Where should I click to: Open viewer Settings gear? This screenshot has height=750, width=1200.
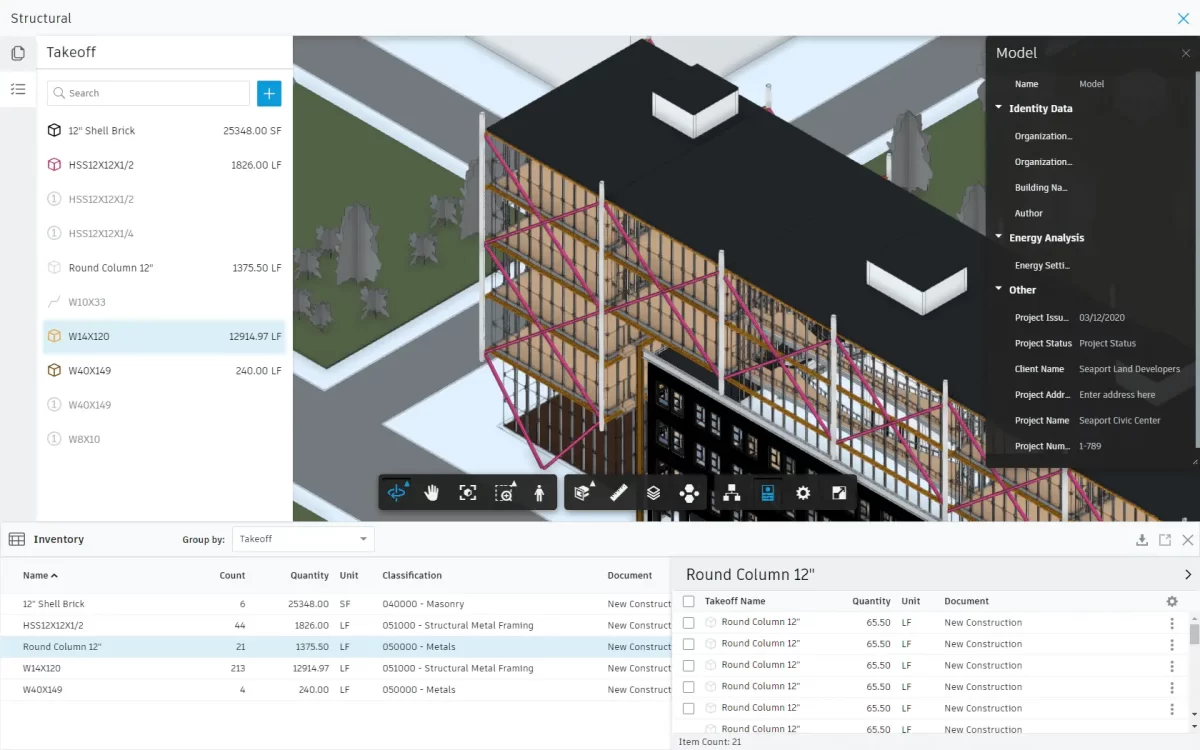[803, 492]
